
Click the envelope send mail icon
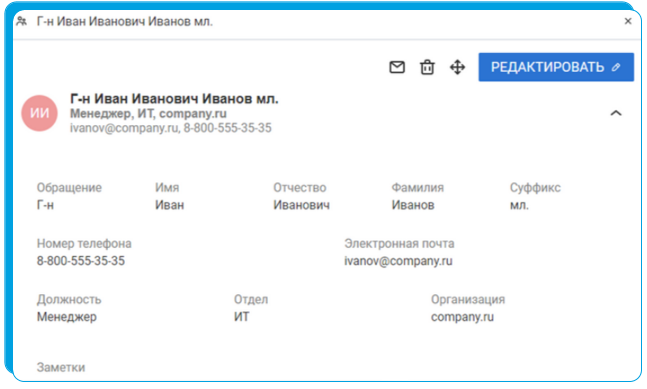(x=397, y=67)
